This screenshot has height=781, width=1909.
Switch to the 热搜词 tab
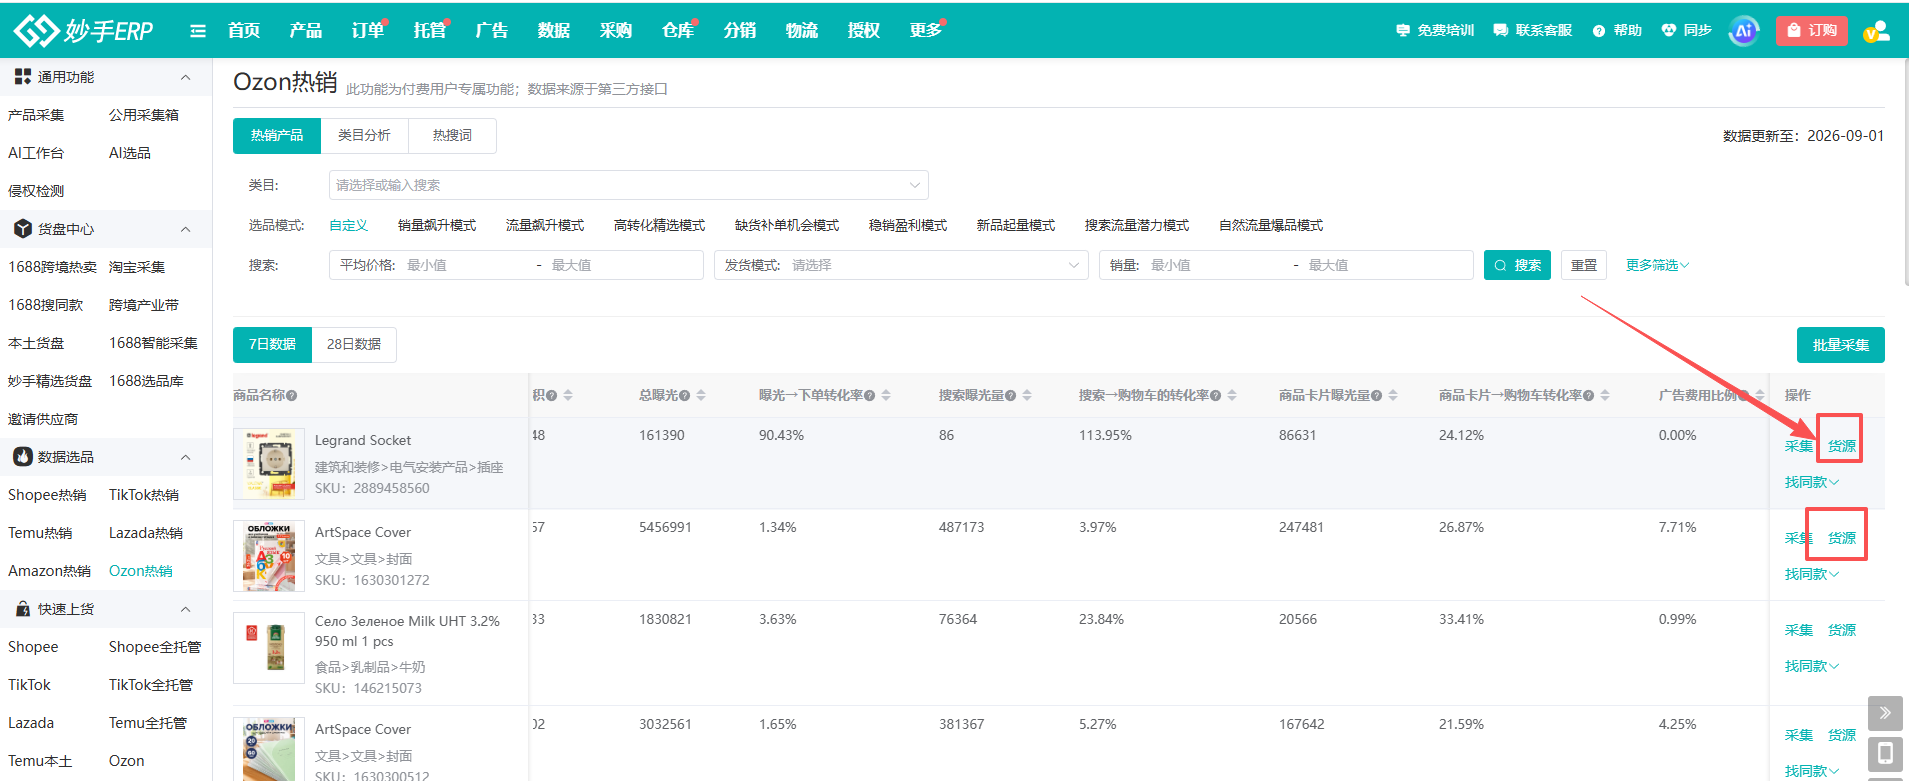(452, 135)
